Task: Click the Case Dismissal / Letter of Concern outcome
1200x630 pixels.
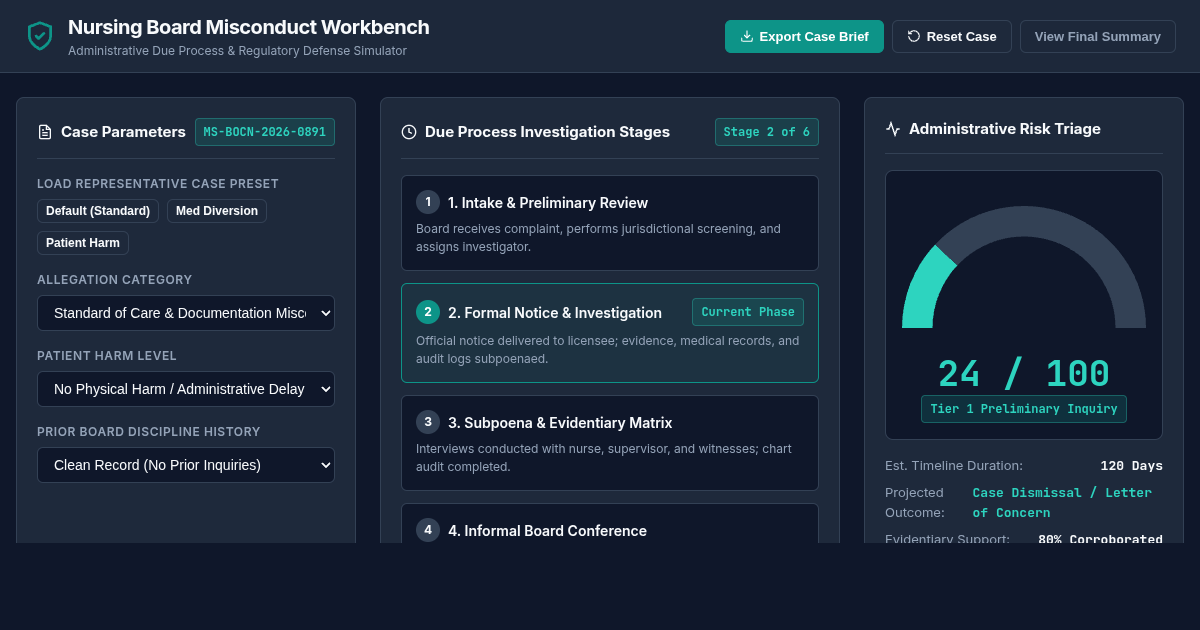Action: 1062,503
